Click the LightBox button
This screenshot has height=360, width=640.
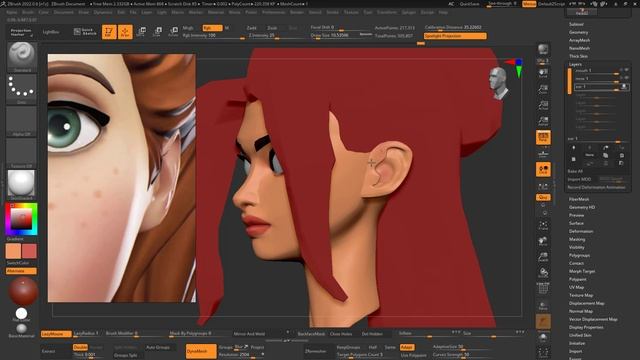tap(51, 32)
